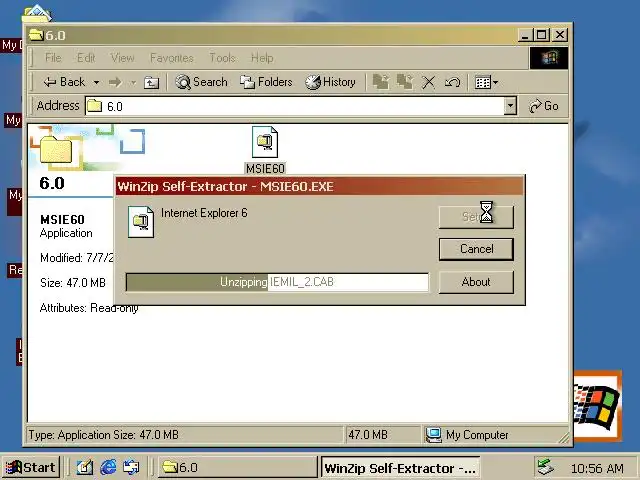The image size is (640, 480).
Task: Minimize the 6.0 Explorer window
Action: click(525, 36)
